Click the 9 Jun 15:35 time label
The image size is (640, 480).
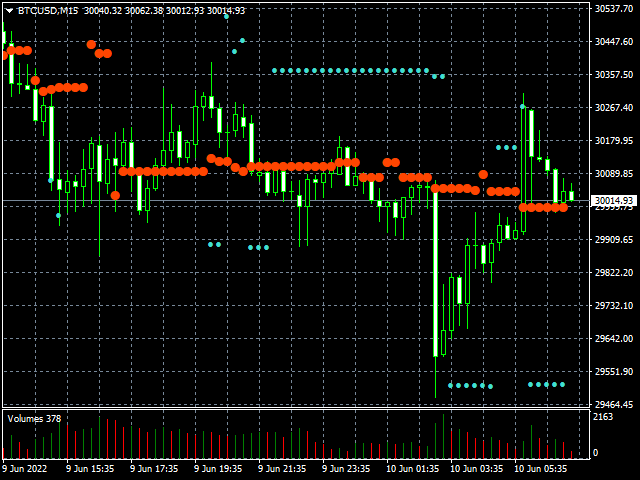coord(90,469)
